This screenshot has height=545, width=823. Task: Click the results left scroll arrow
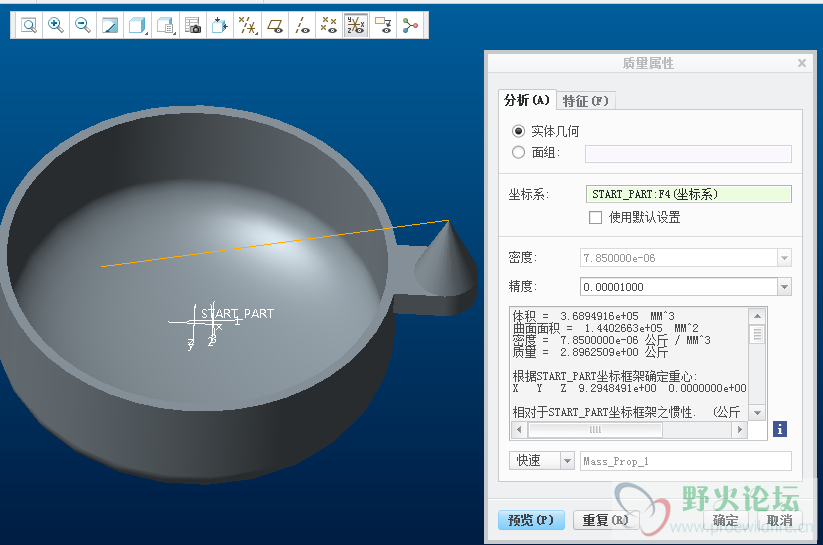(x=519, y=429)
